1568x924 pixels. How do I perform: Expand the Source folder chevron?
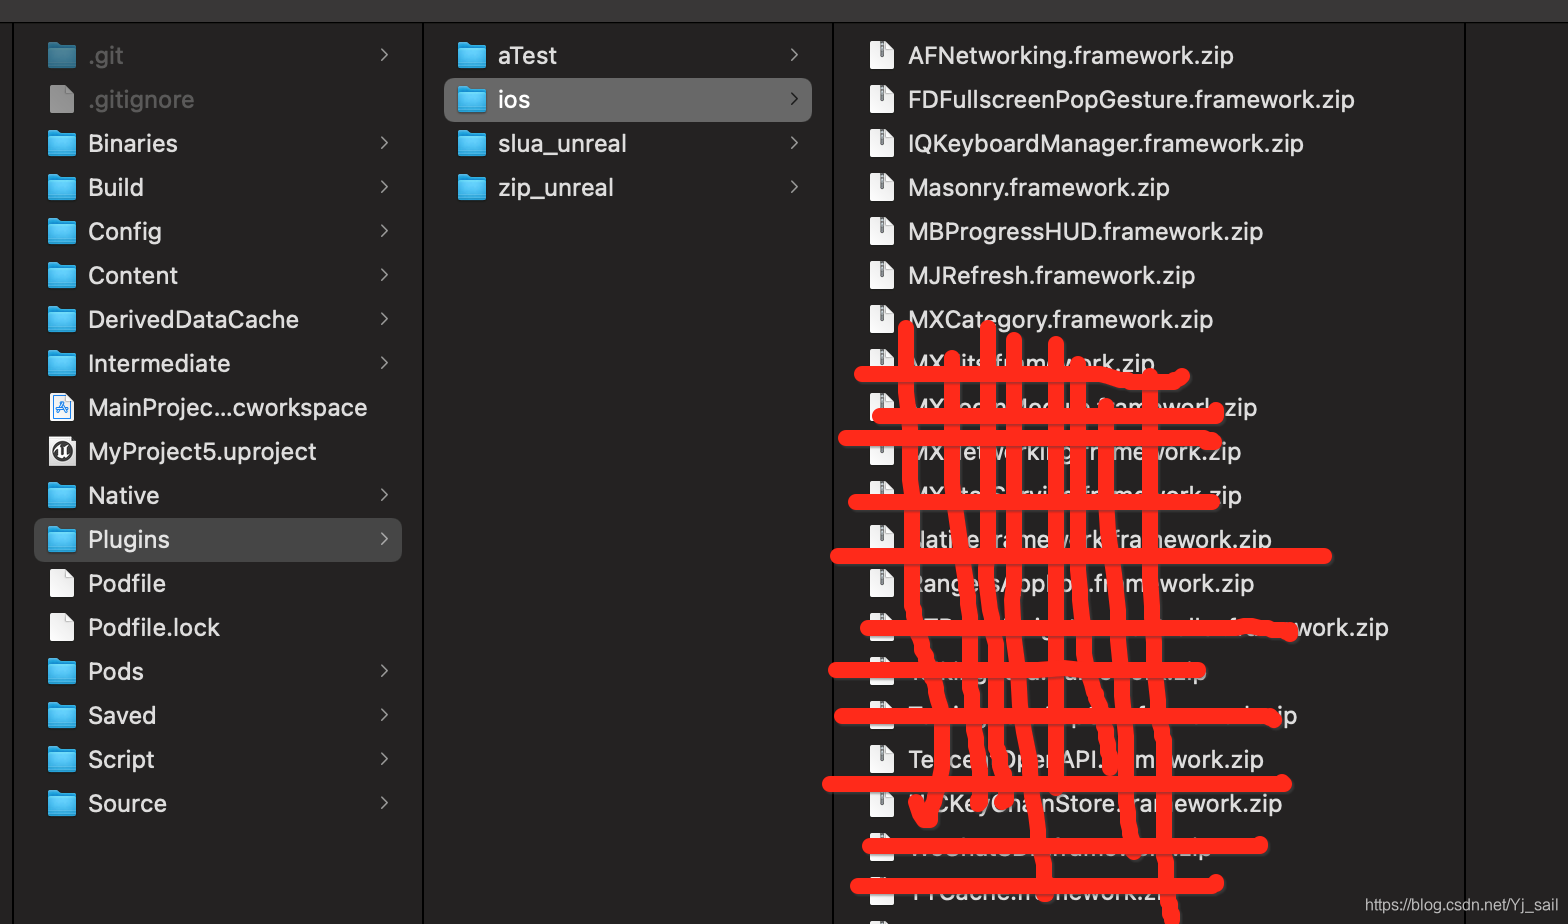pos(384,803)
